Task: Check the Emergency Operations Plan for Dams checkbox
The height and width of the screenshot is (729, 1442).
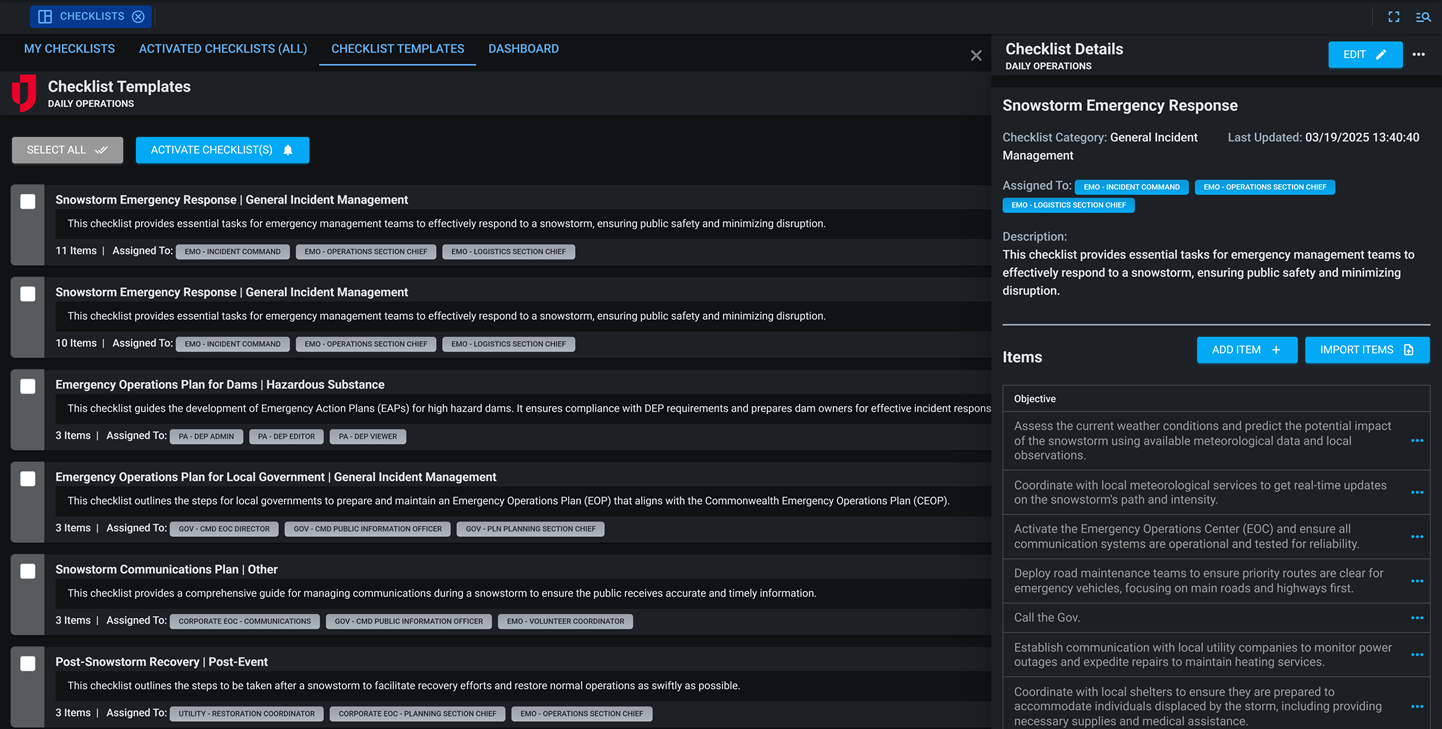Action: click(27, 385)
